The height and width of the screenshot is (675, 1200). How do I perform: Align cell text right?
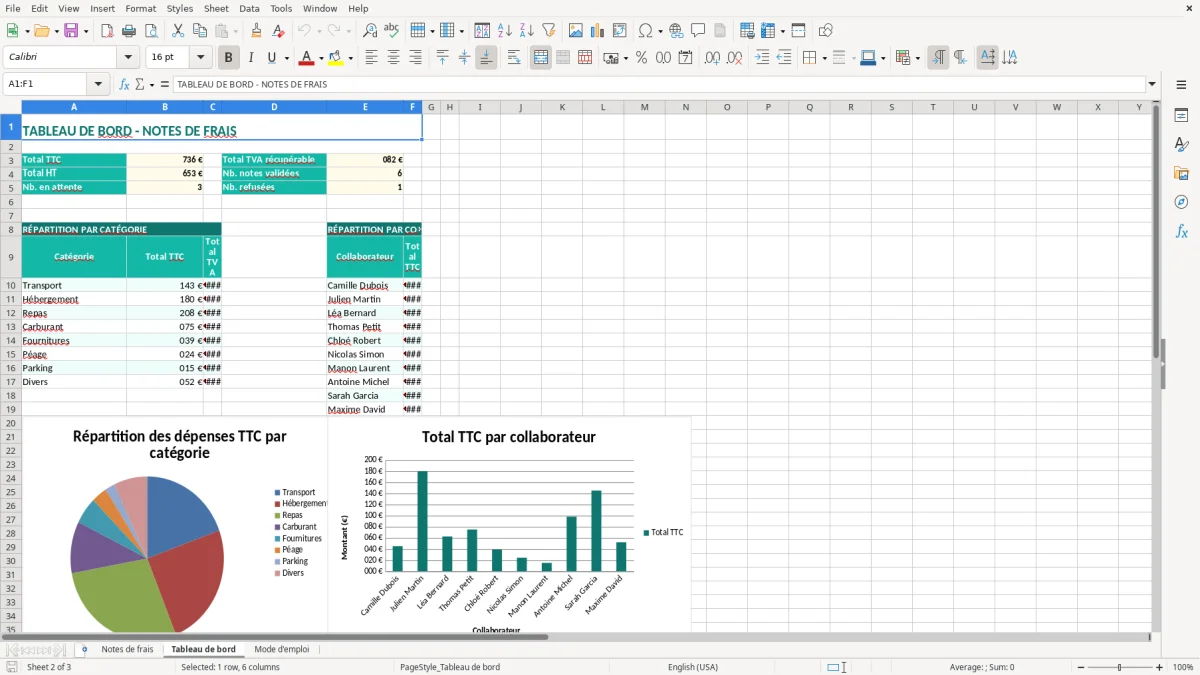416,58
